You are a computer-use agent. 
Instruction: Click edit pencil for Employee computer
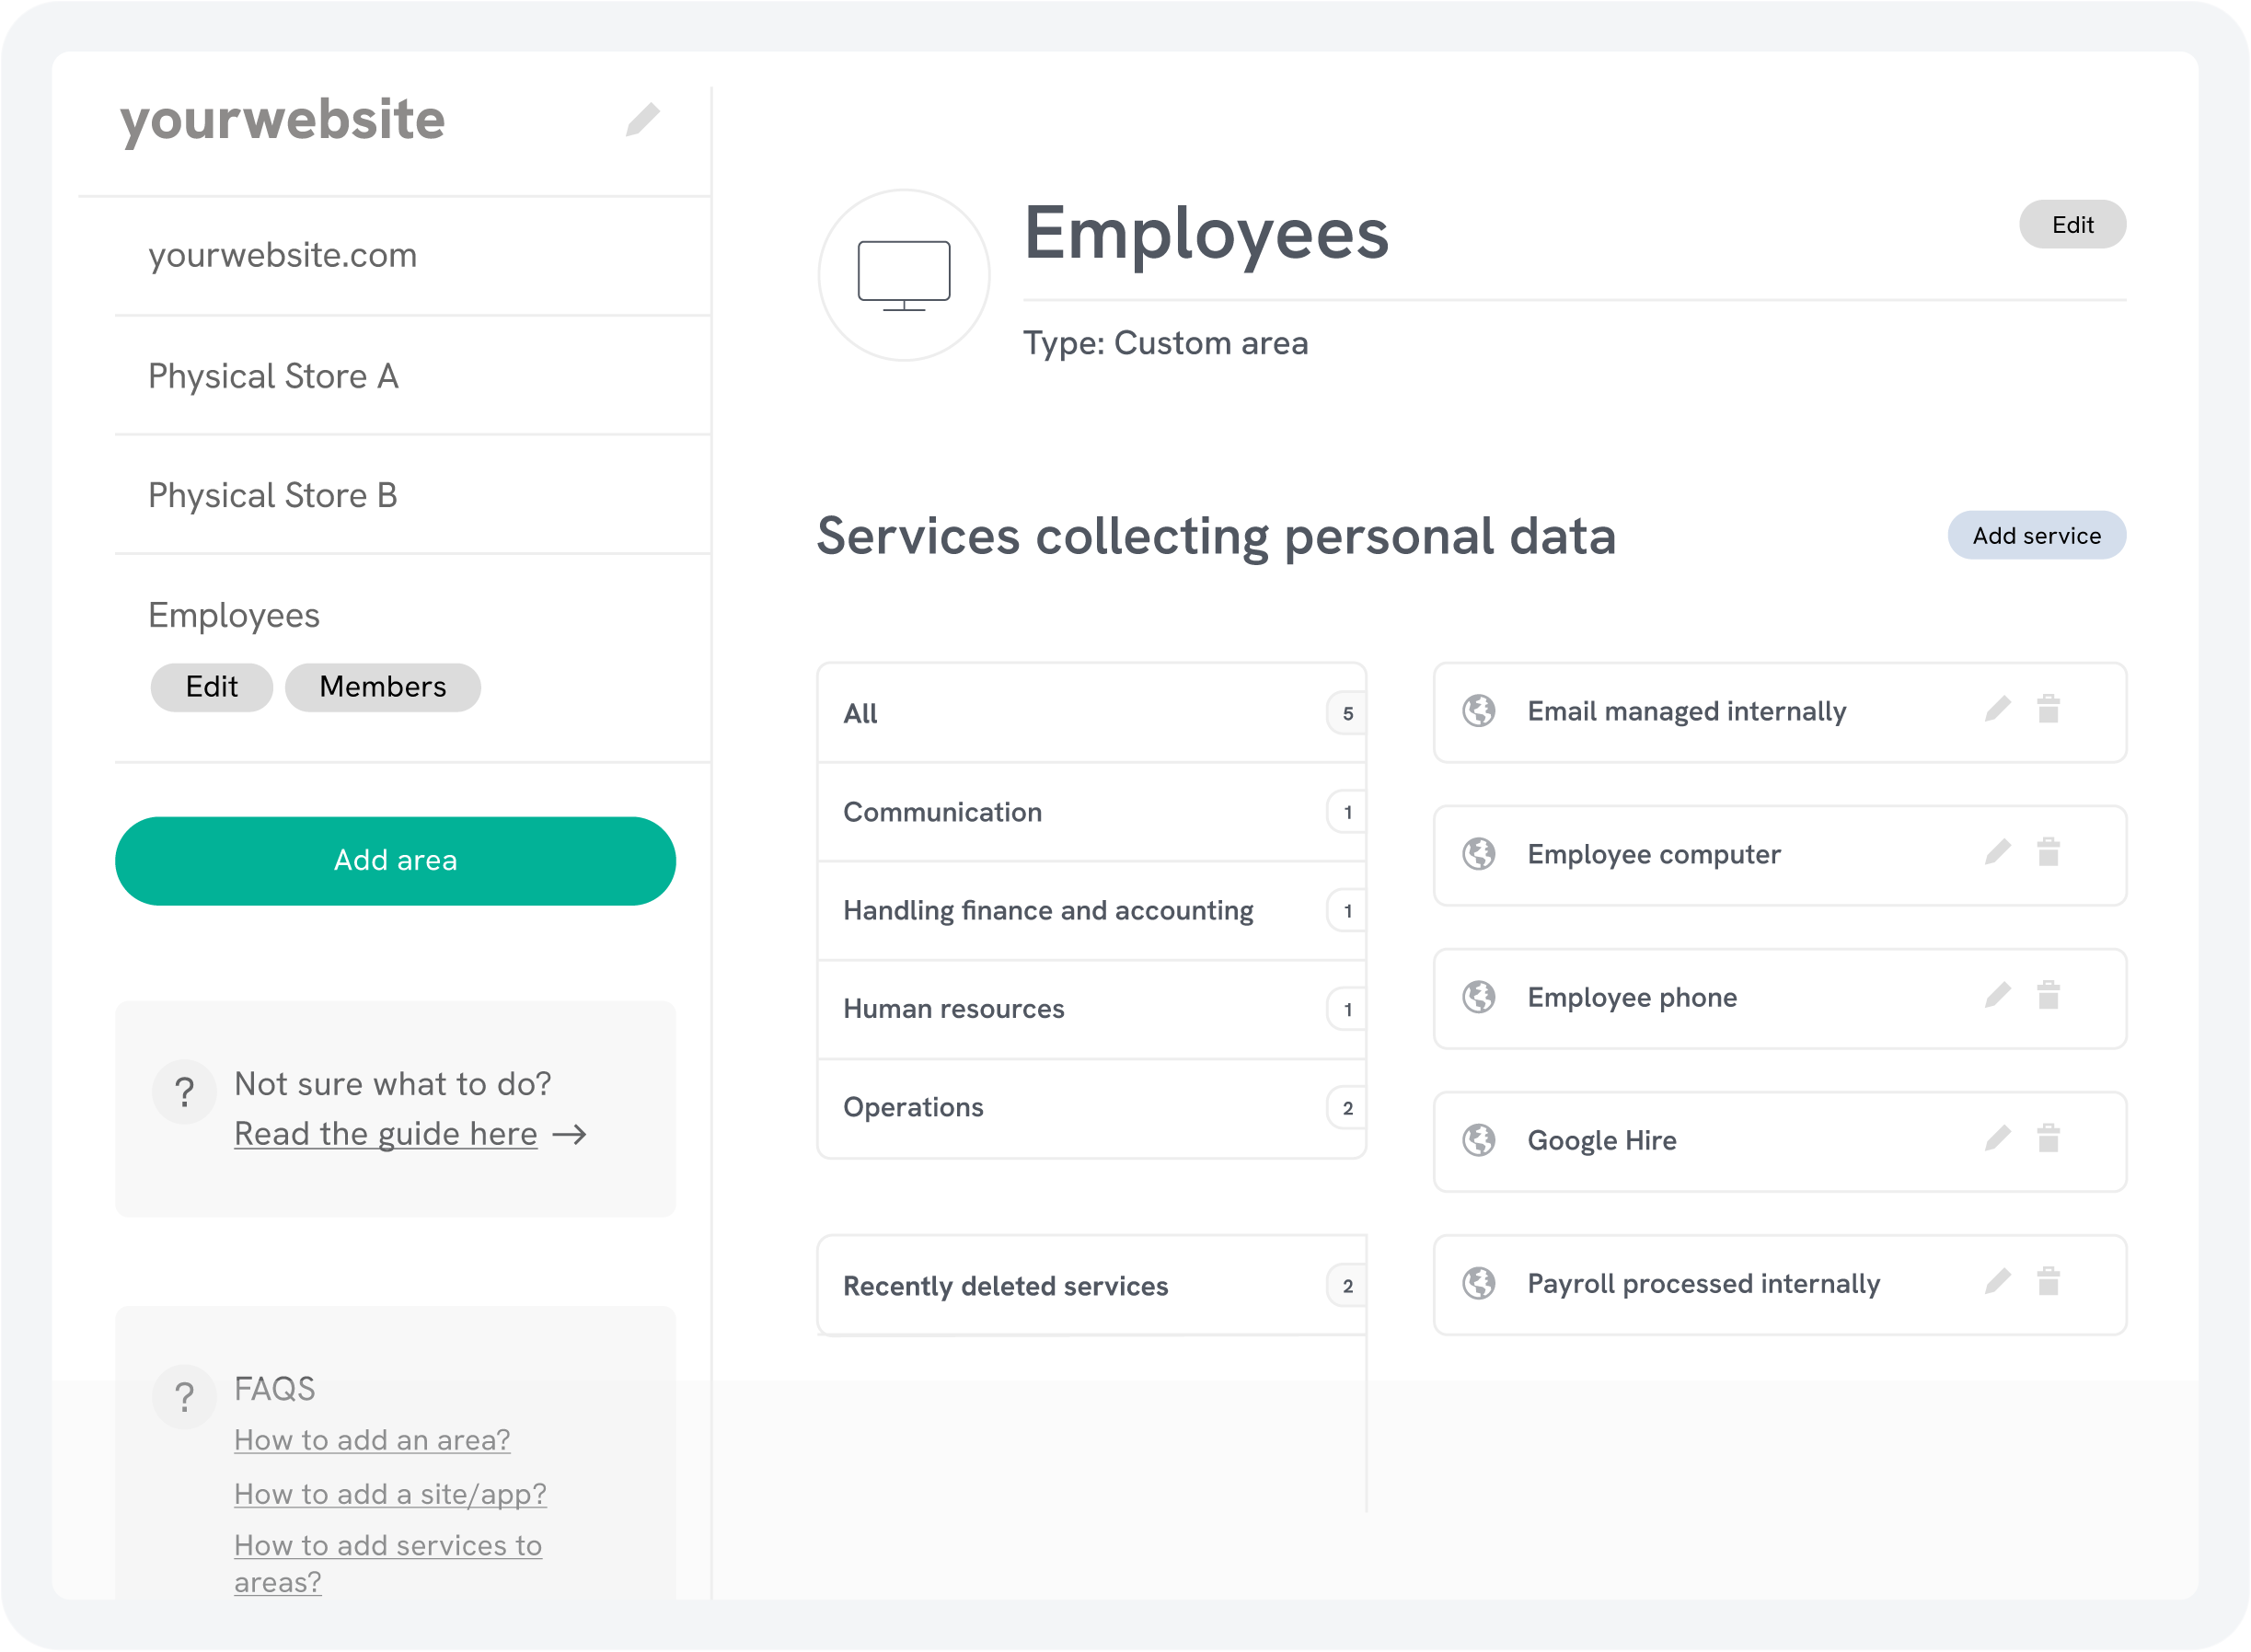click(x=1997, y=853)
